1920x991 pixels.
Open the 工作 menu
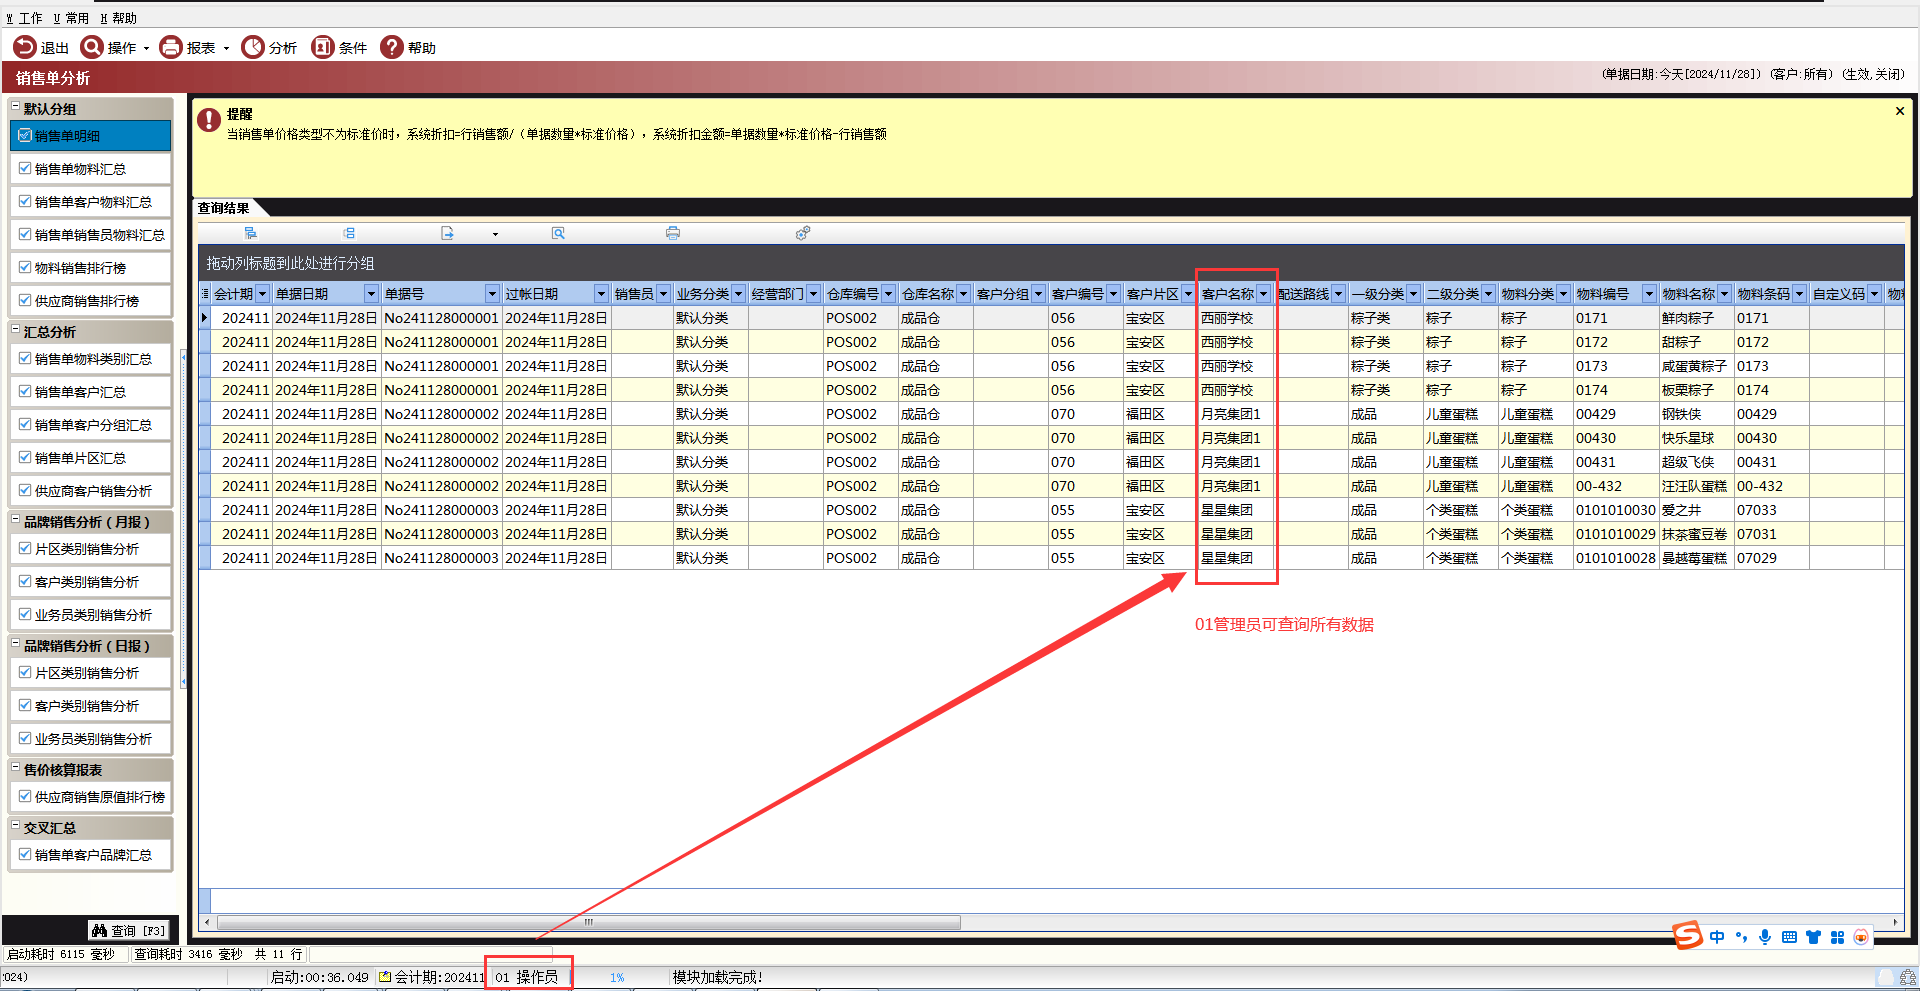25,18
